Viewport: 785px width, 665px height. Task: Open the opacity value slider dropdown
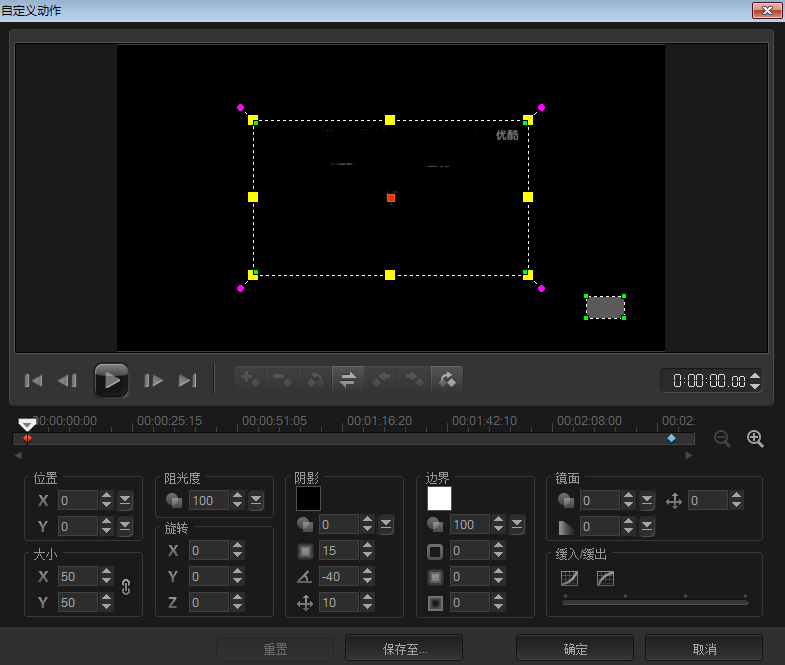pos(256,500)
